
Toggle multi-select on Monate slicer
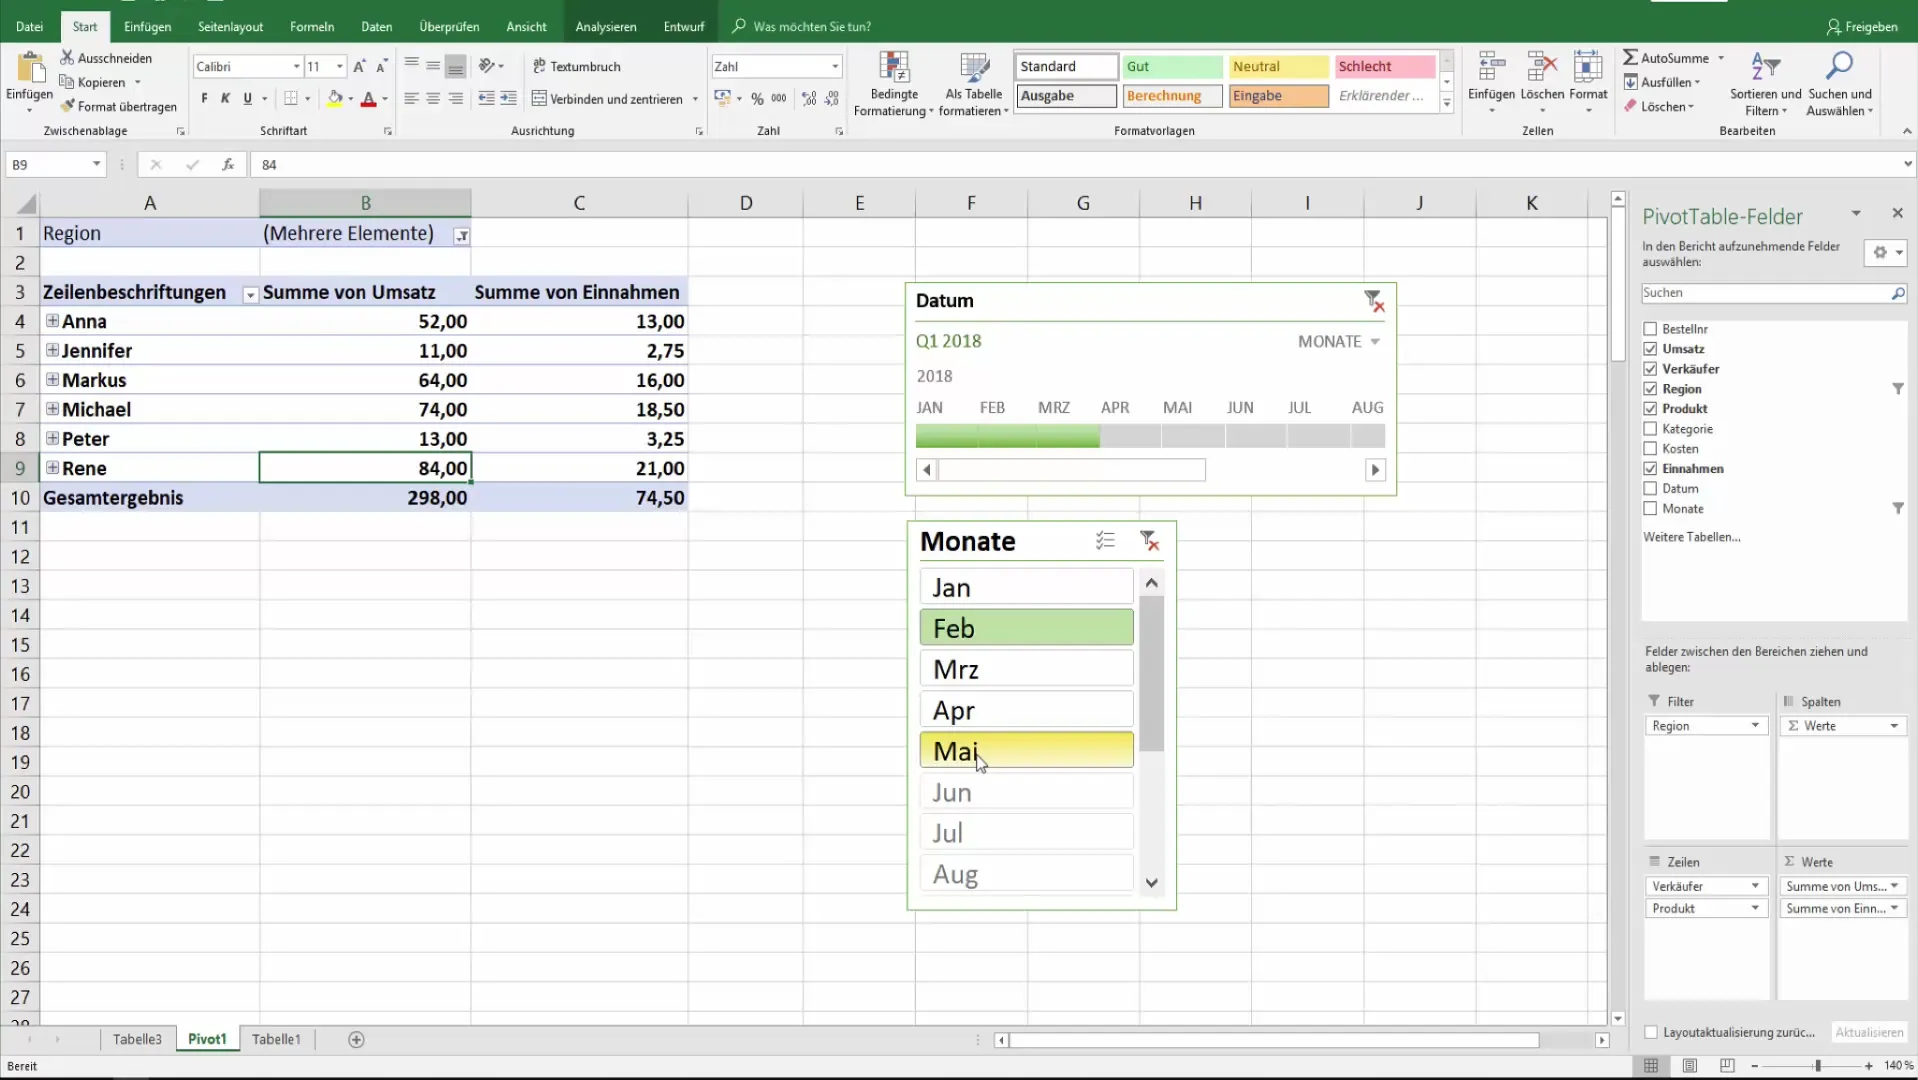click(x=1105, y=541)
